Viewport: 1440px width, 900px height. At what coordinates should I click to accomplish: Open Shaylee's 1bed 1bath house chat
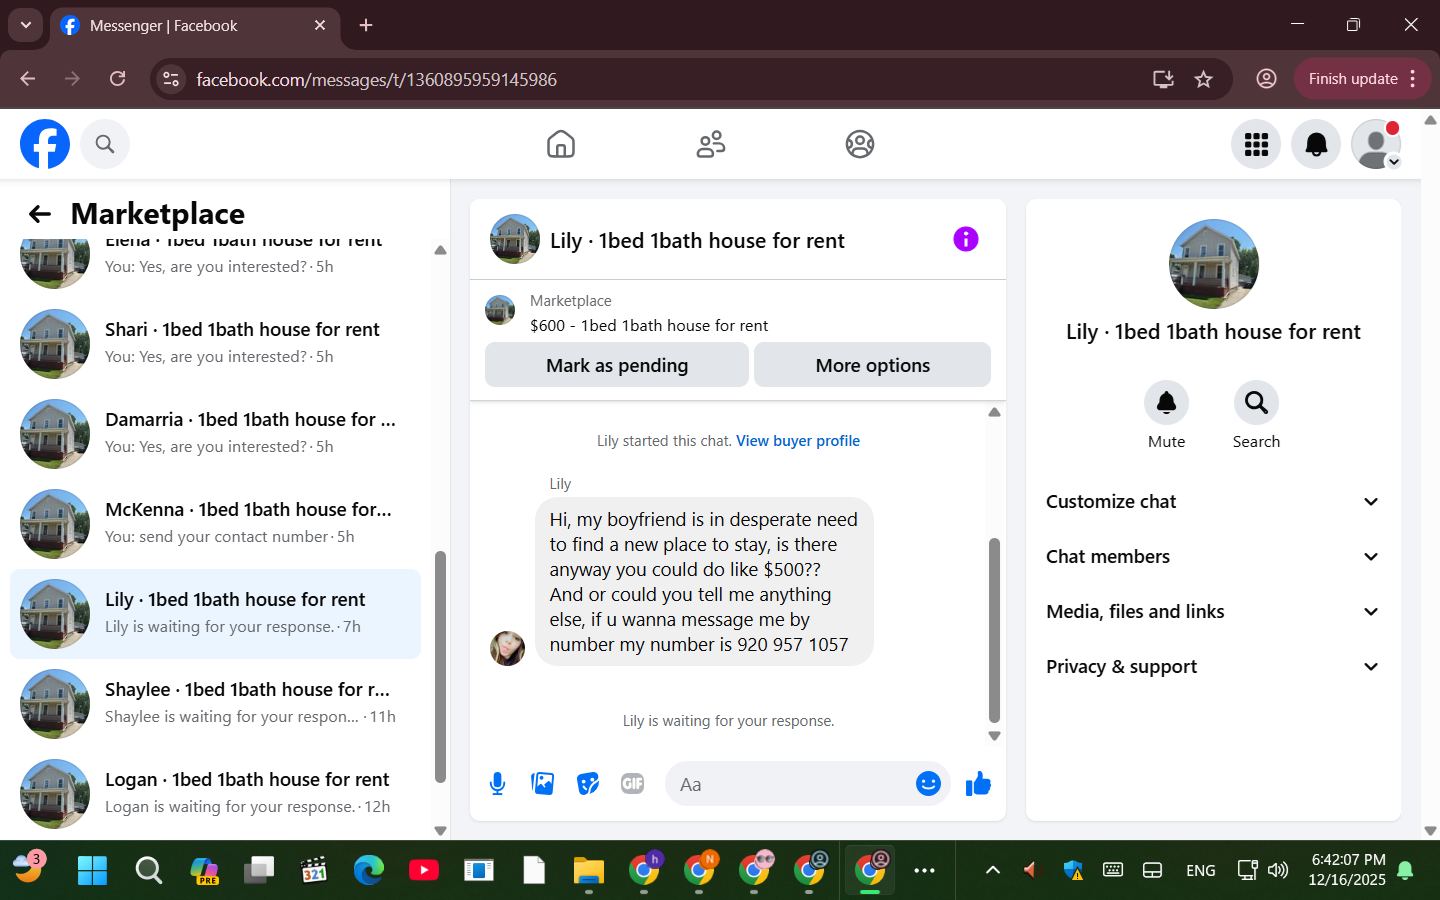(x=215, y=704)
